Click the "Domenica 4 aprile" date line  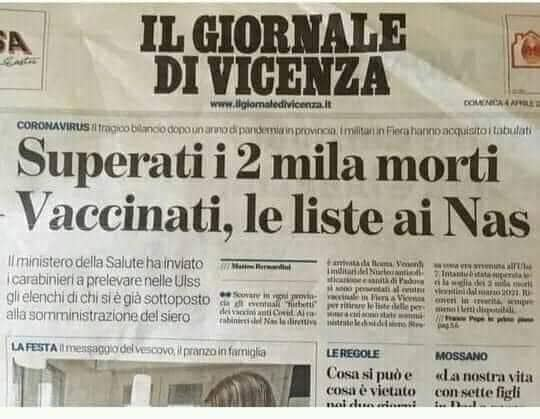(x=501, y=103)
